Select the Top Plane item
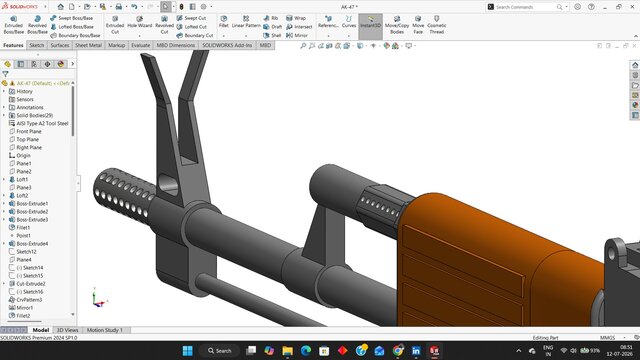This screenshot has width=640, height=360. (27, 140)
